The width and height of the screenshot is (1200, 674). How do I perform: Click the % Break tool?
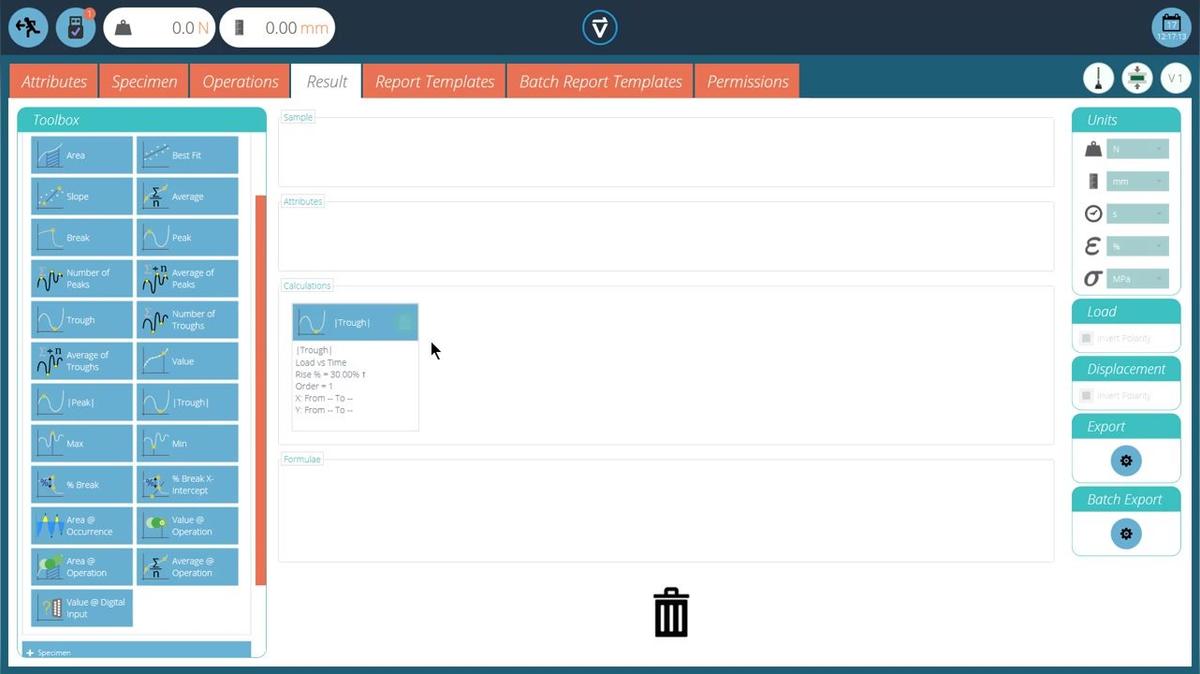point(82,485)
